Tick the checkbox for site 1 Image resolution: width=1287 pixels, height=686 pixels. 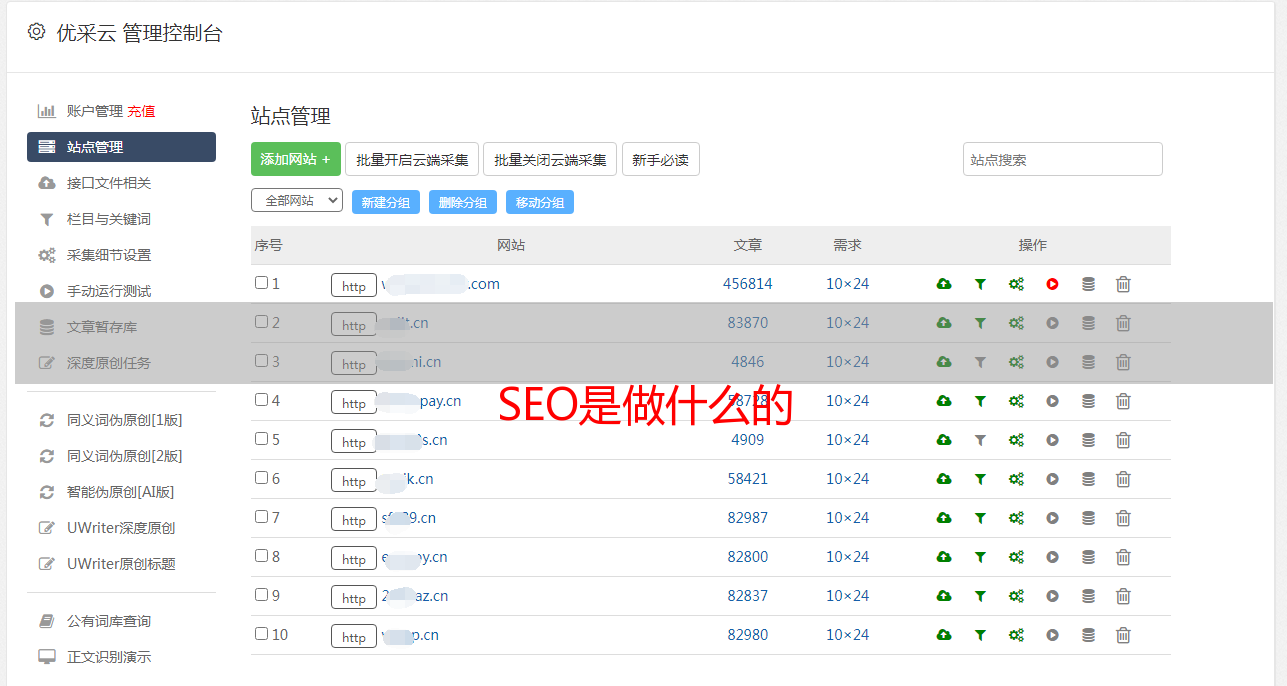(x=261, y=283)
